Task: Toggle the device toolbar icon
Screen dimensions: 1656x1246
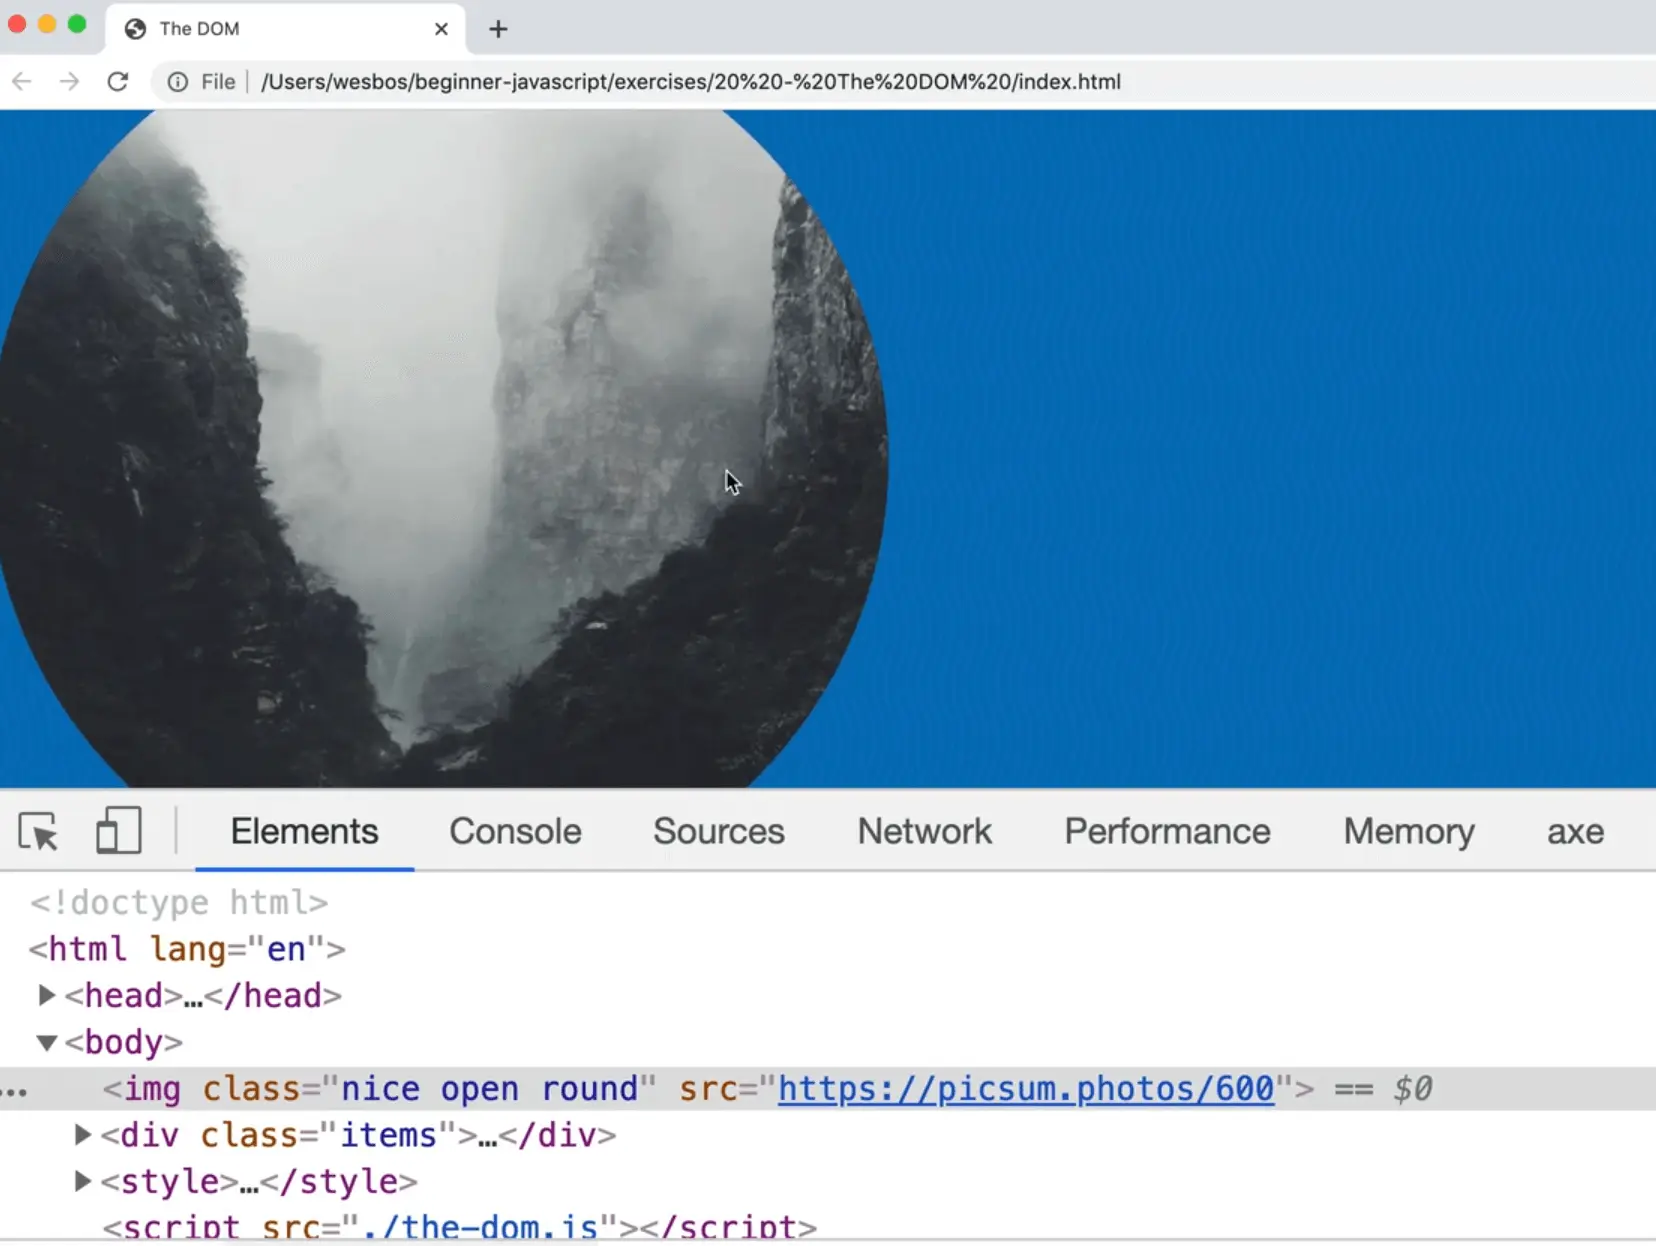Action: pyautogui.click(x=118, y=831)
